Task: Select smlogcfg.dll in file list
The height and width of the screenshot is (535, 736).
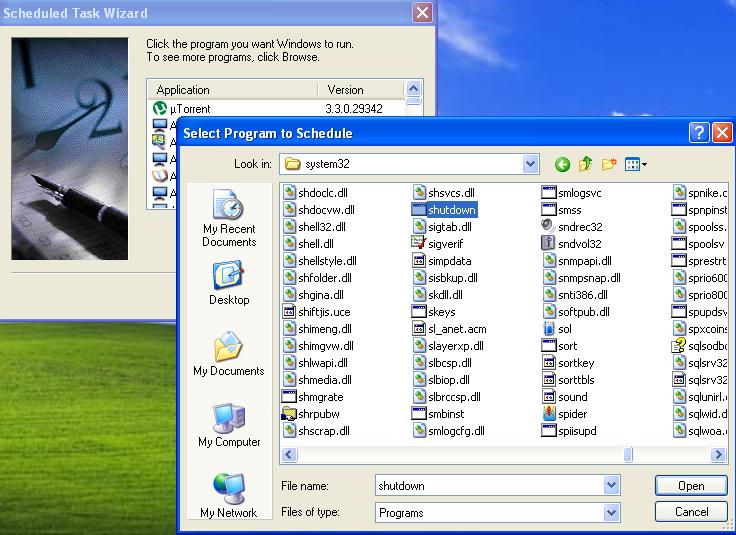Action: click(x=448, y=431)
